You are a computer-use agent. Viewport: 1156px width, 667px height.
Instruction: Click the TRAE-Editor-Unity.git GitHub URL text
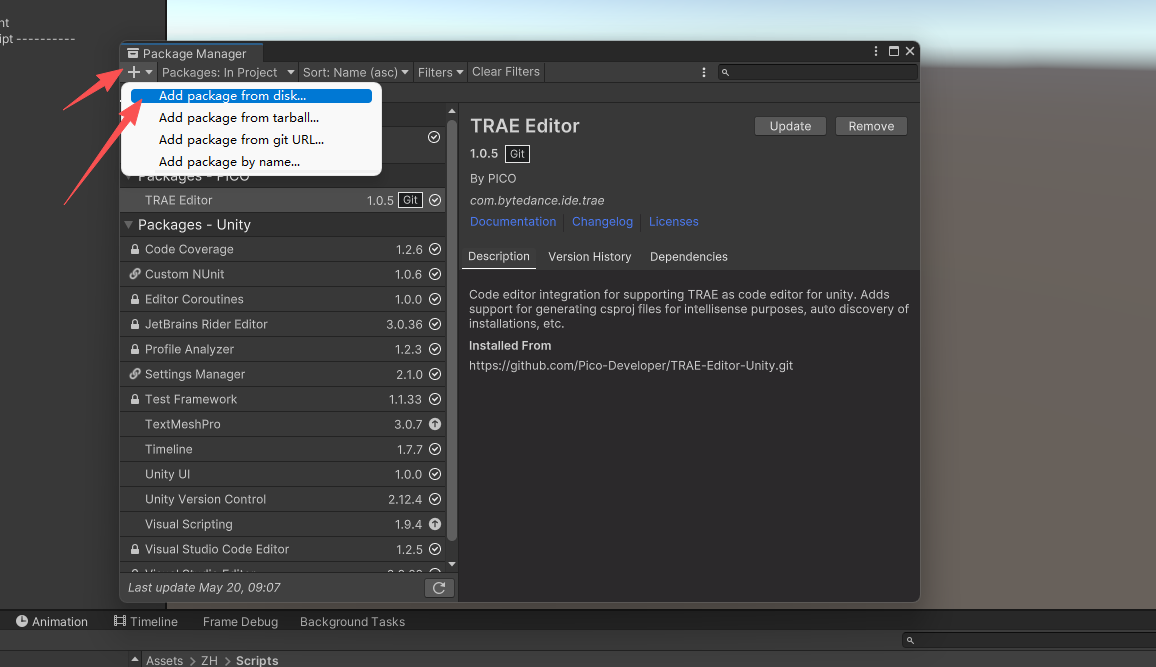tap(631, 366)
